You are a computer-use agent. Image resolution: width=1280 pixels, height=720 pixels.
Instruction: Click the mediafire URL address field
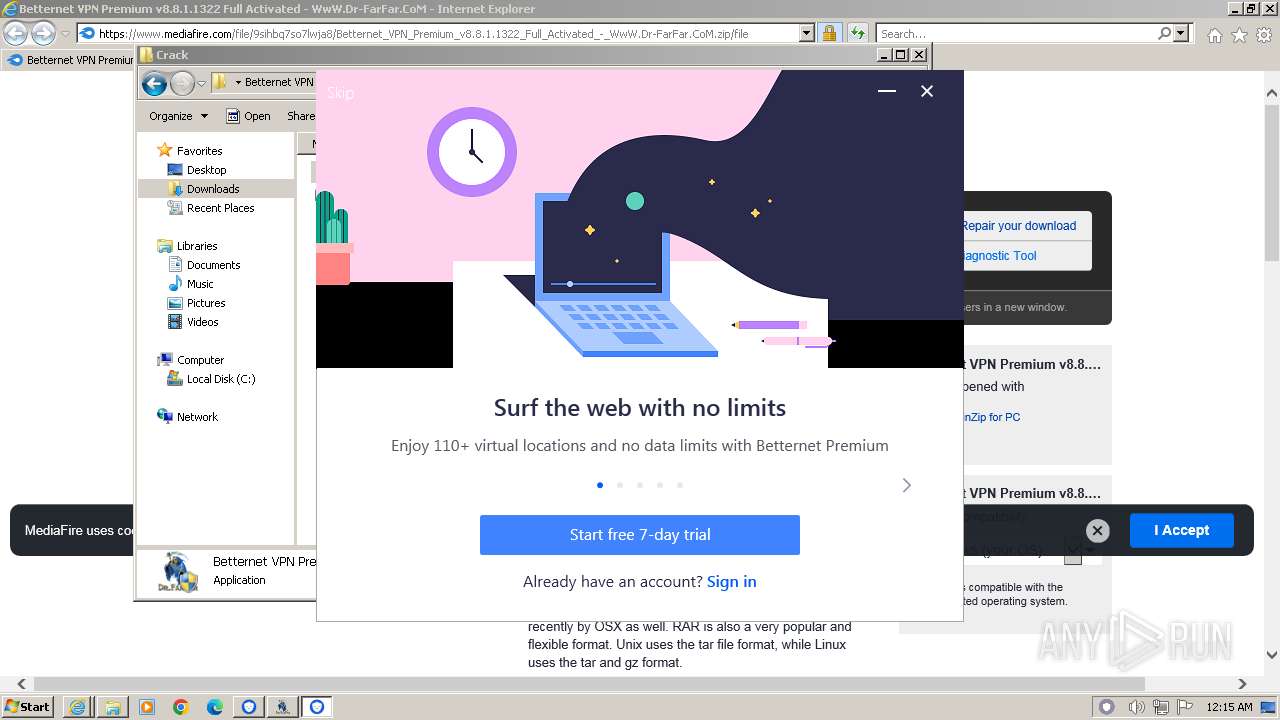(447, 33)
